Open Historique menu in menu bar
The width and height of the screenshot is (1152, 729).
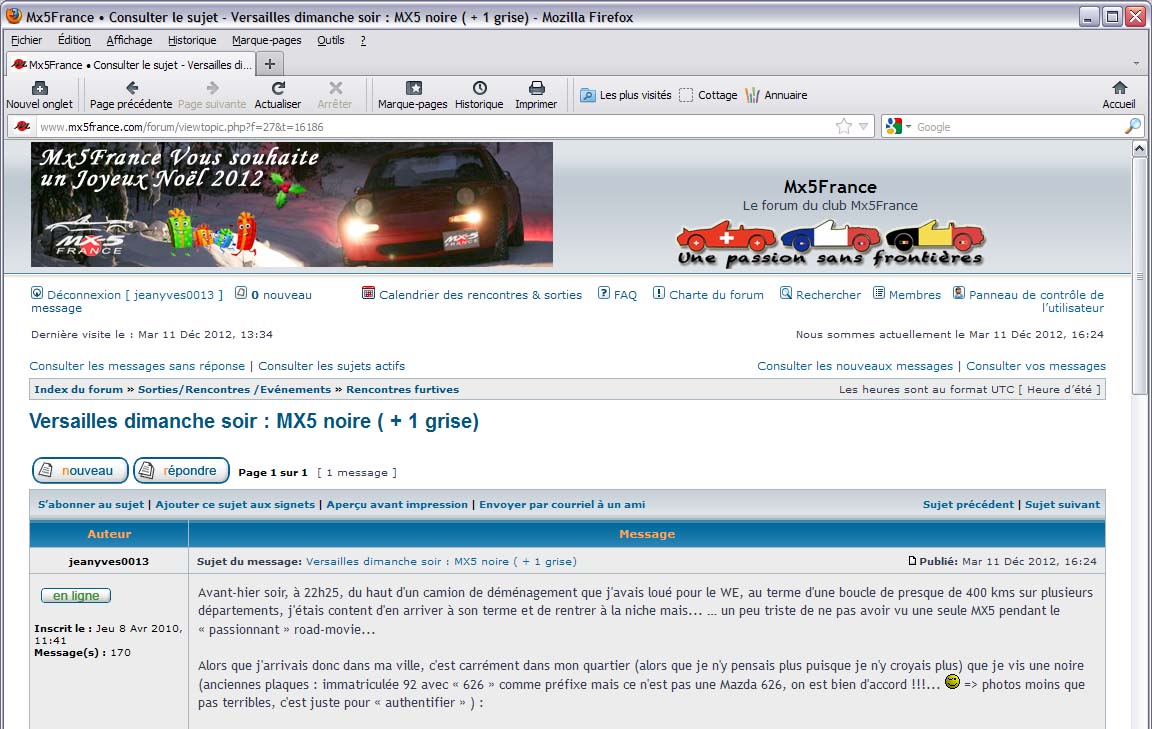pyautogui.click(x=192, y=40)
